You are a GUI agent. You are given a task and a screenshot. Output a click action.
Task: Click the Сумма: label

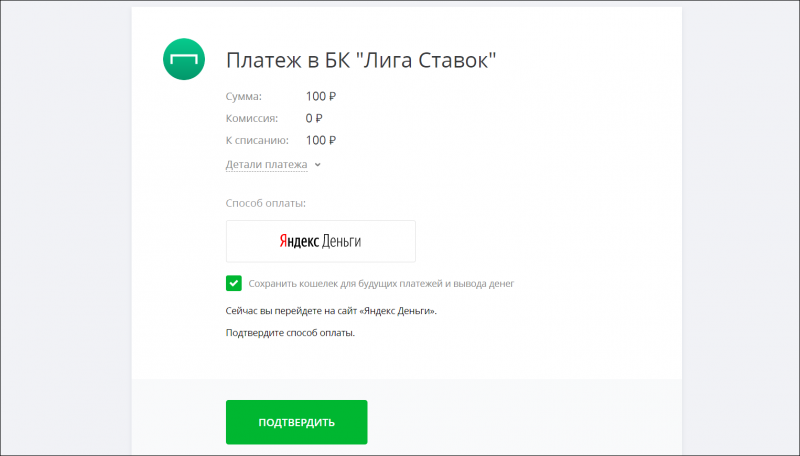click(x=243, y=96)
